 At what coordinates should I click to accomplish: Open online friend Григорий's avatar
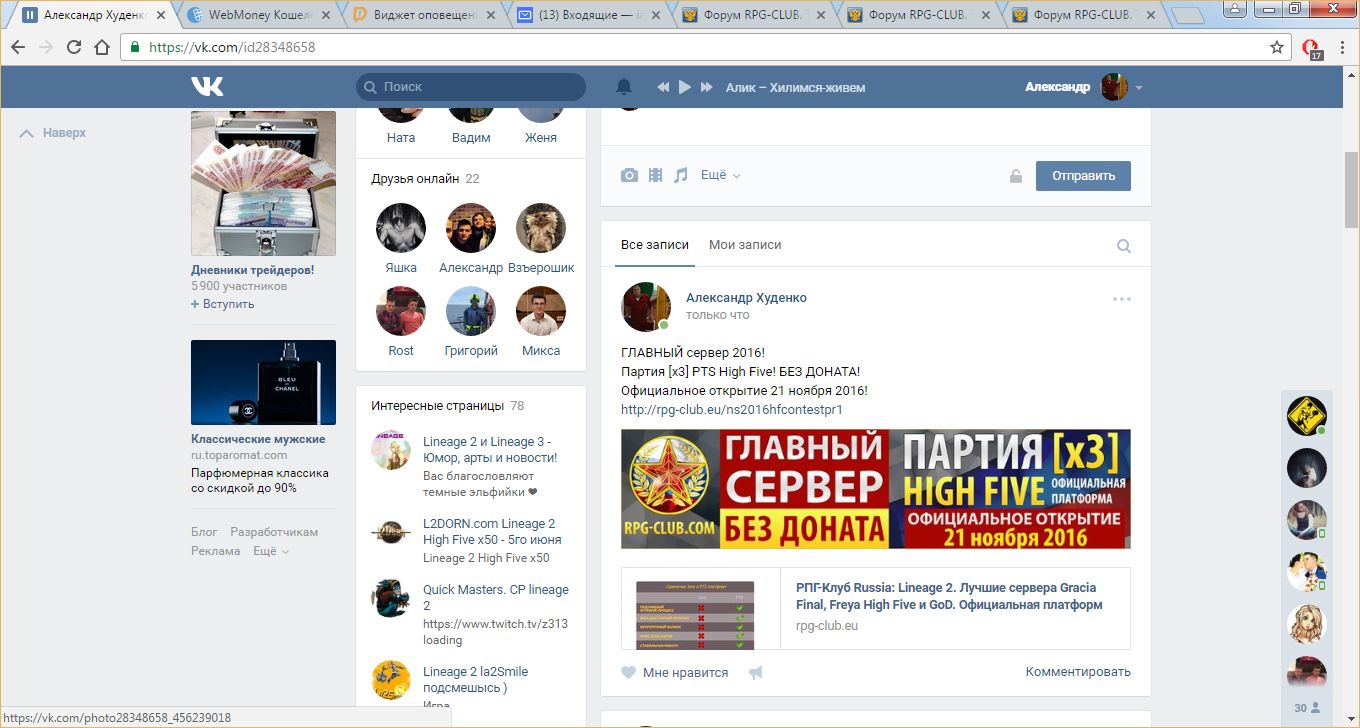click(471, 312)
